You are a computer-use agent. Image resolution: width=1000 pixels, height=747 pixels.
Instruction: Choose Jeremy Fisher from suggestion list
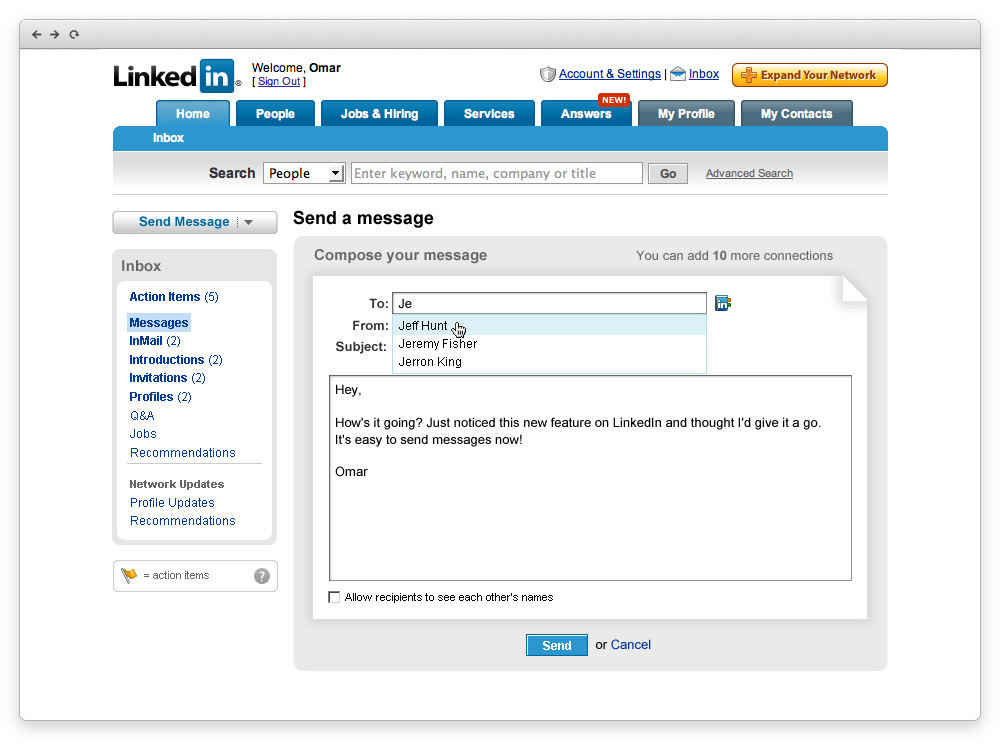[549, 344]
